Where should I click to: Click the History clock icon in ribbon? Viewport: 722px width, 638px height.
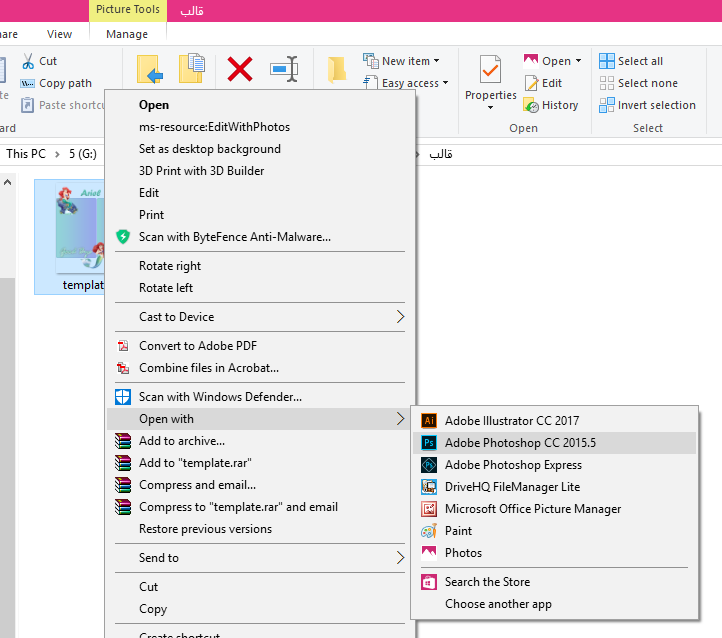pyautogui.click(x=531, y=105)
